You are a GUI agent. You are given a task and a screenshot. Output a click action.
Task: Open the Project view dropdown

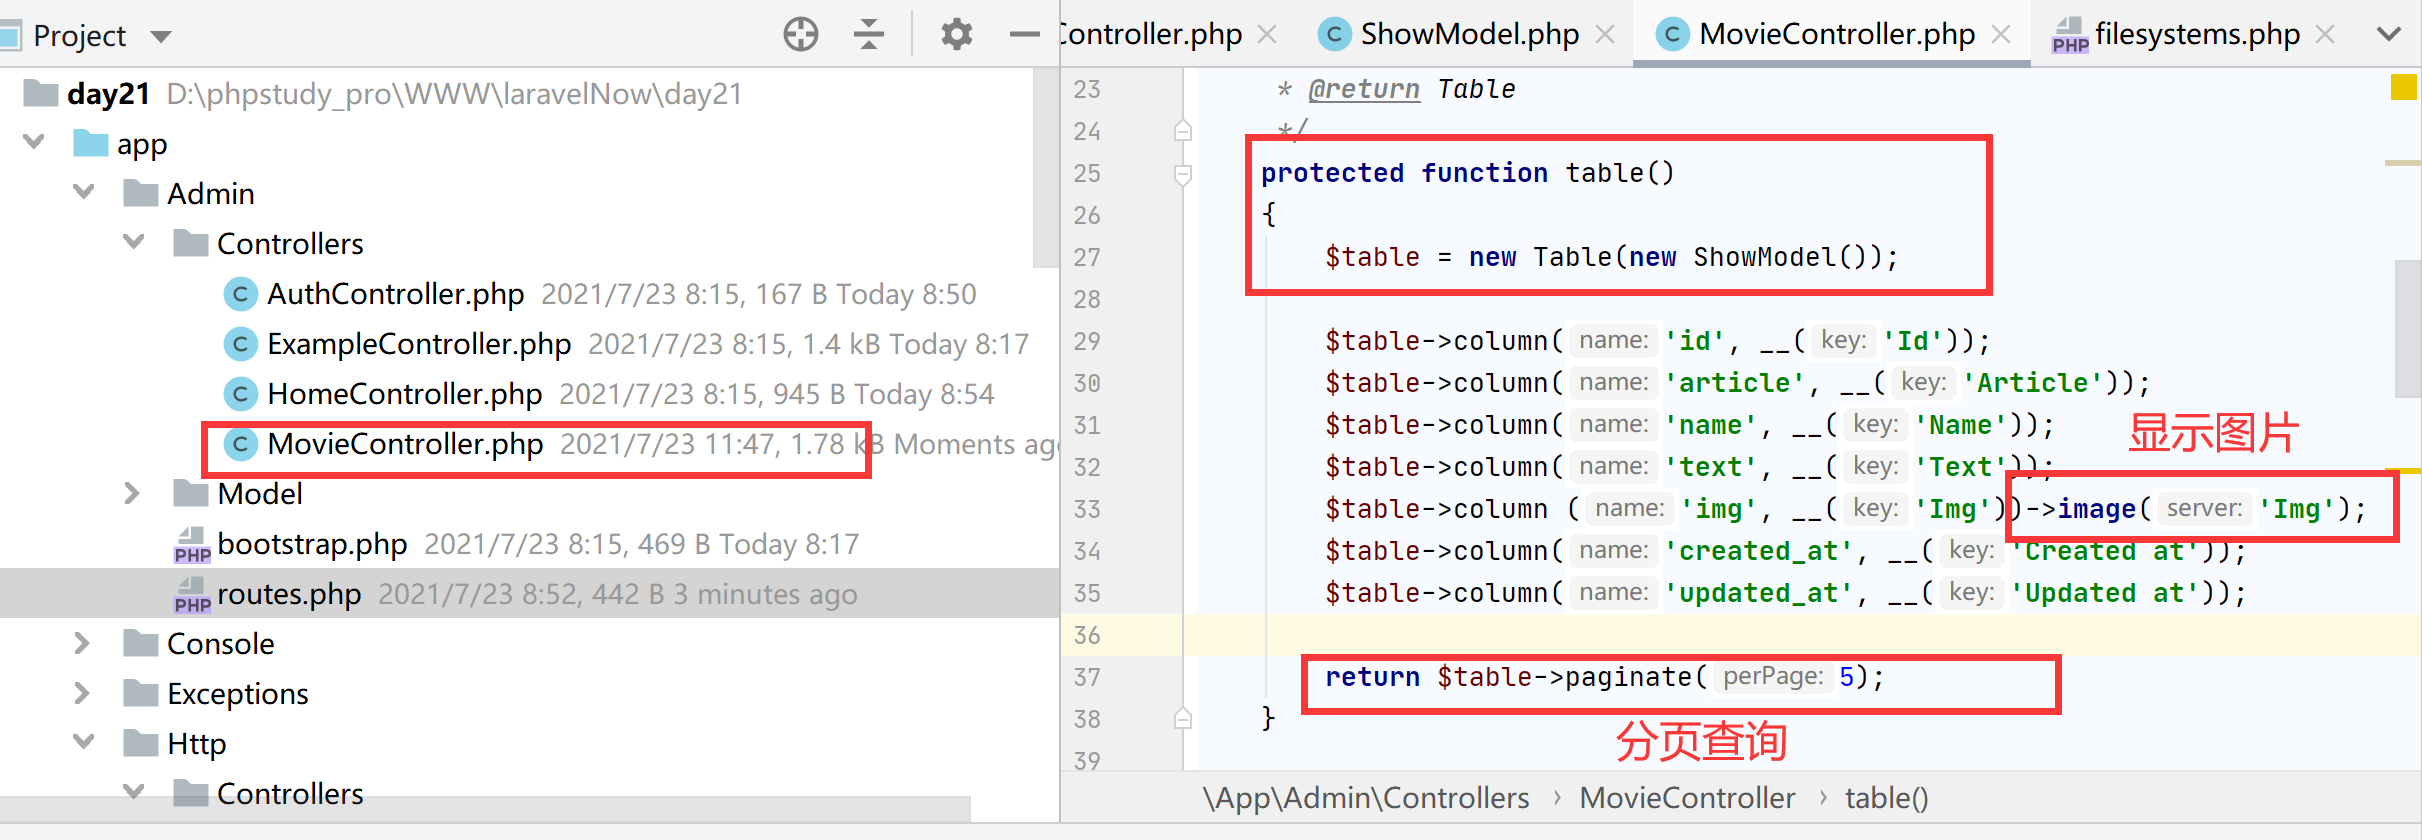160,37
